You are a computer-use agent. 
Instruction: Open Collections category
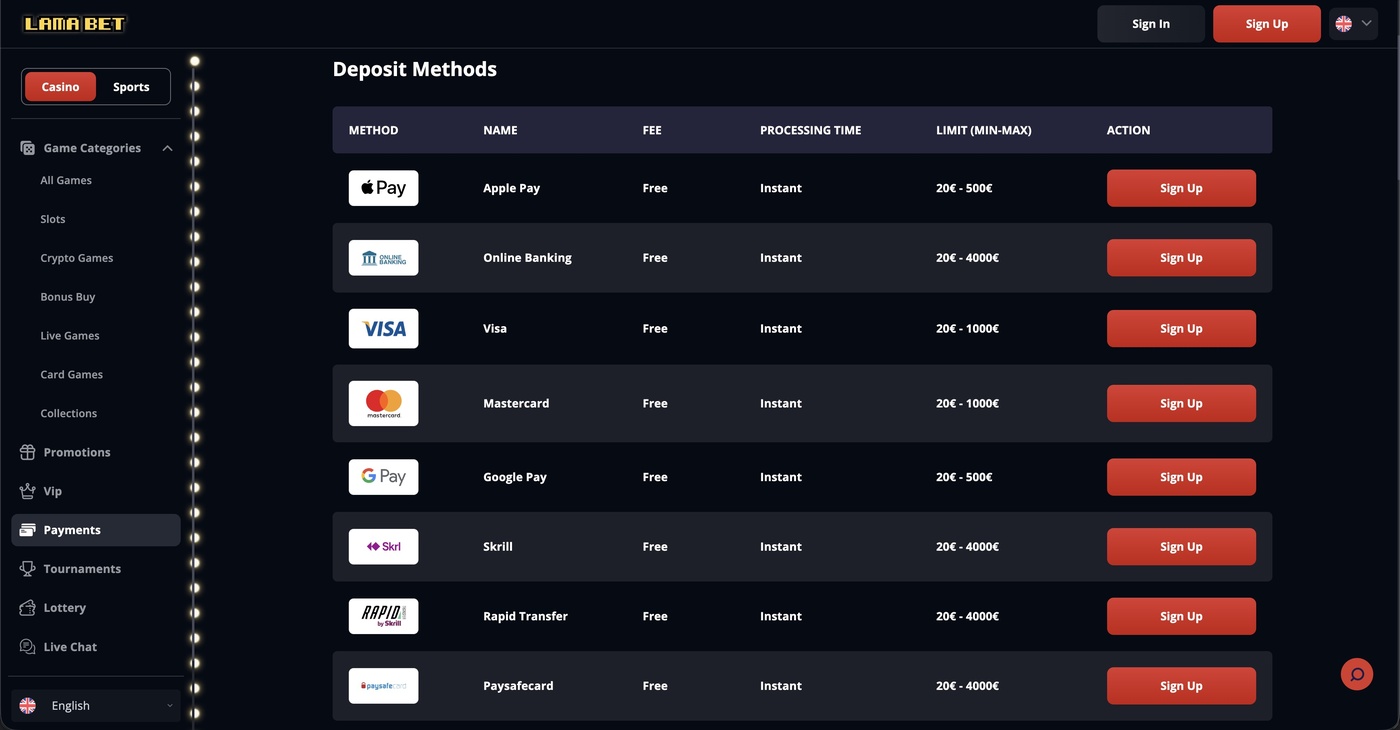69,414
